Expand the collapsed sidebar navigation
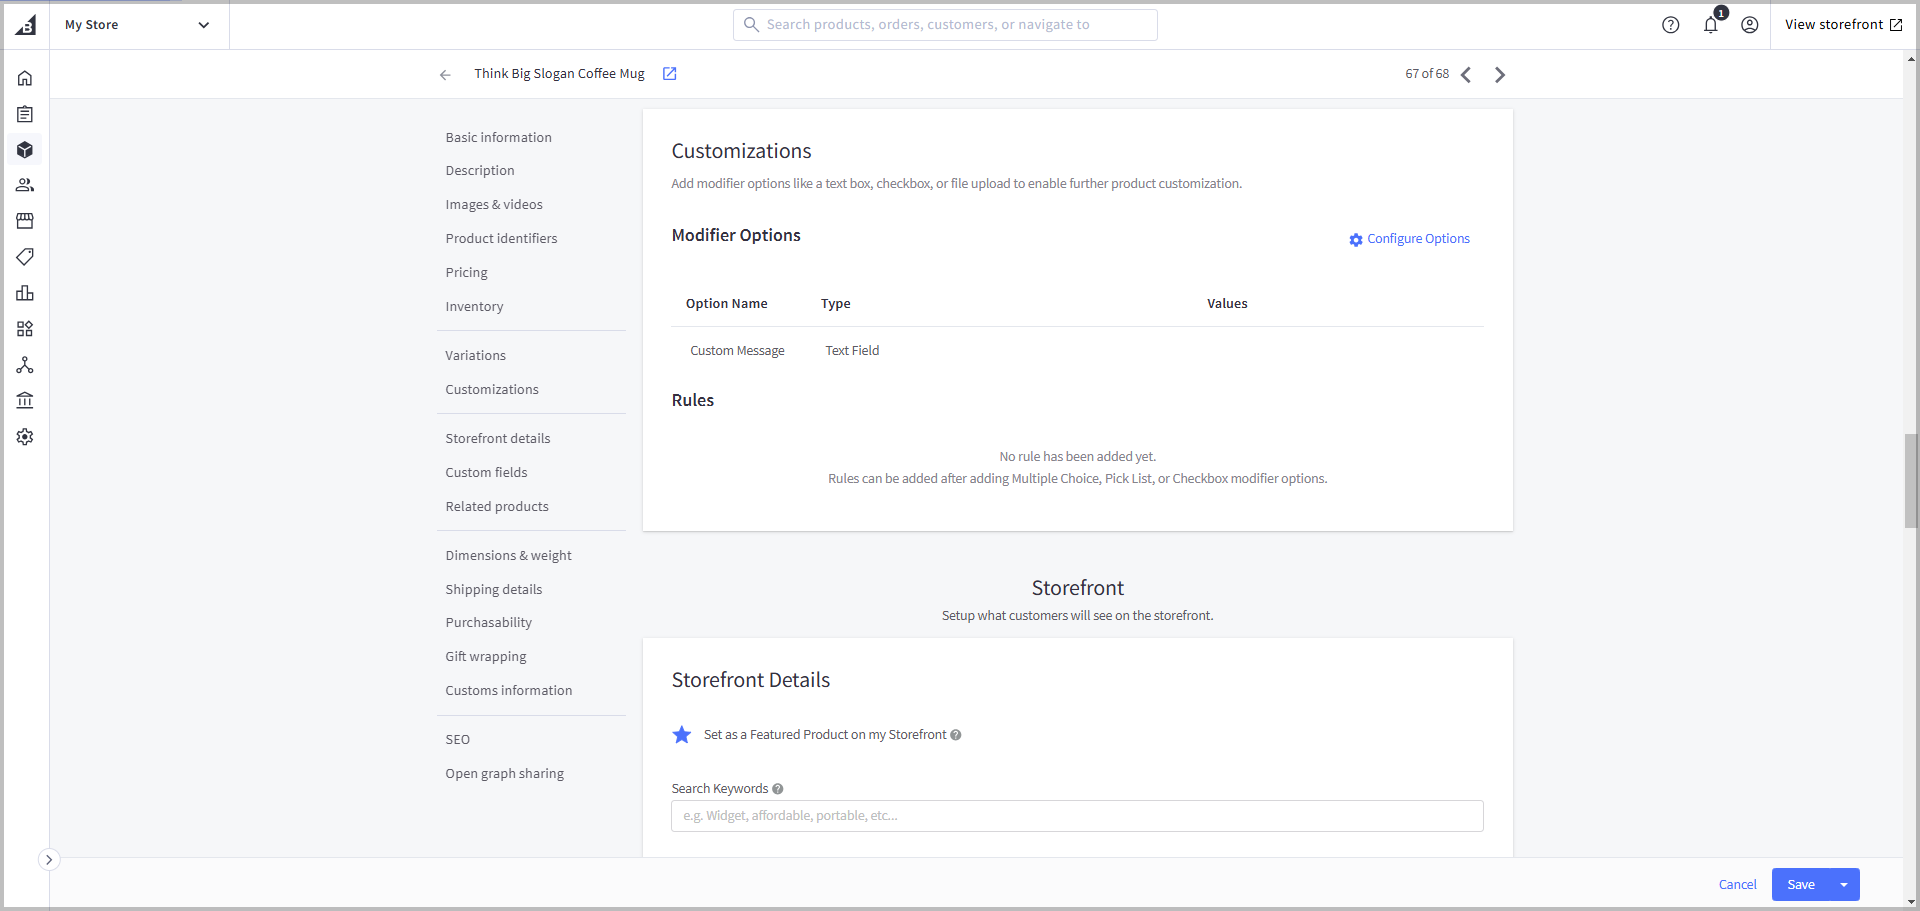The width and height of the screenshot is (1920, 911). pos(49,860)
